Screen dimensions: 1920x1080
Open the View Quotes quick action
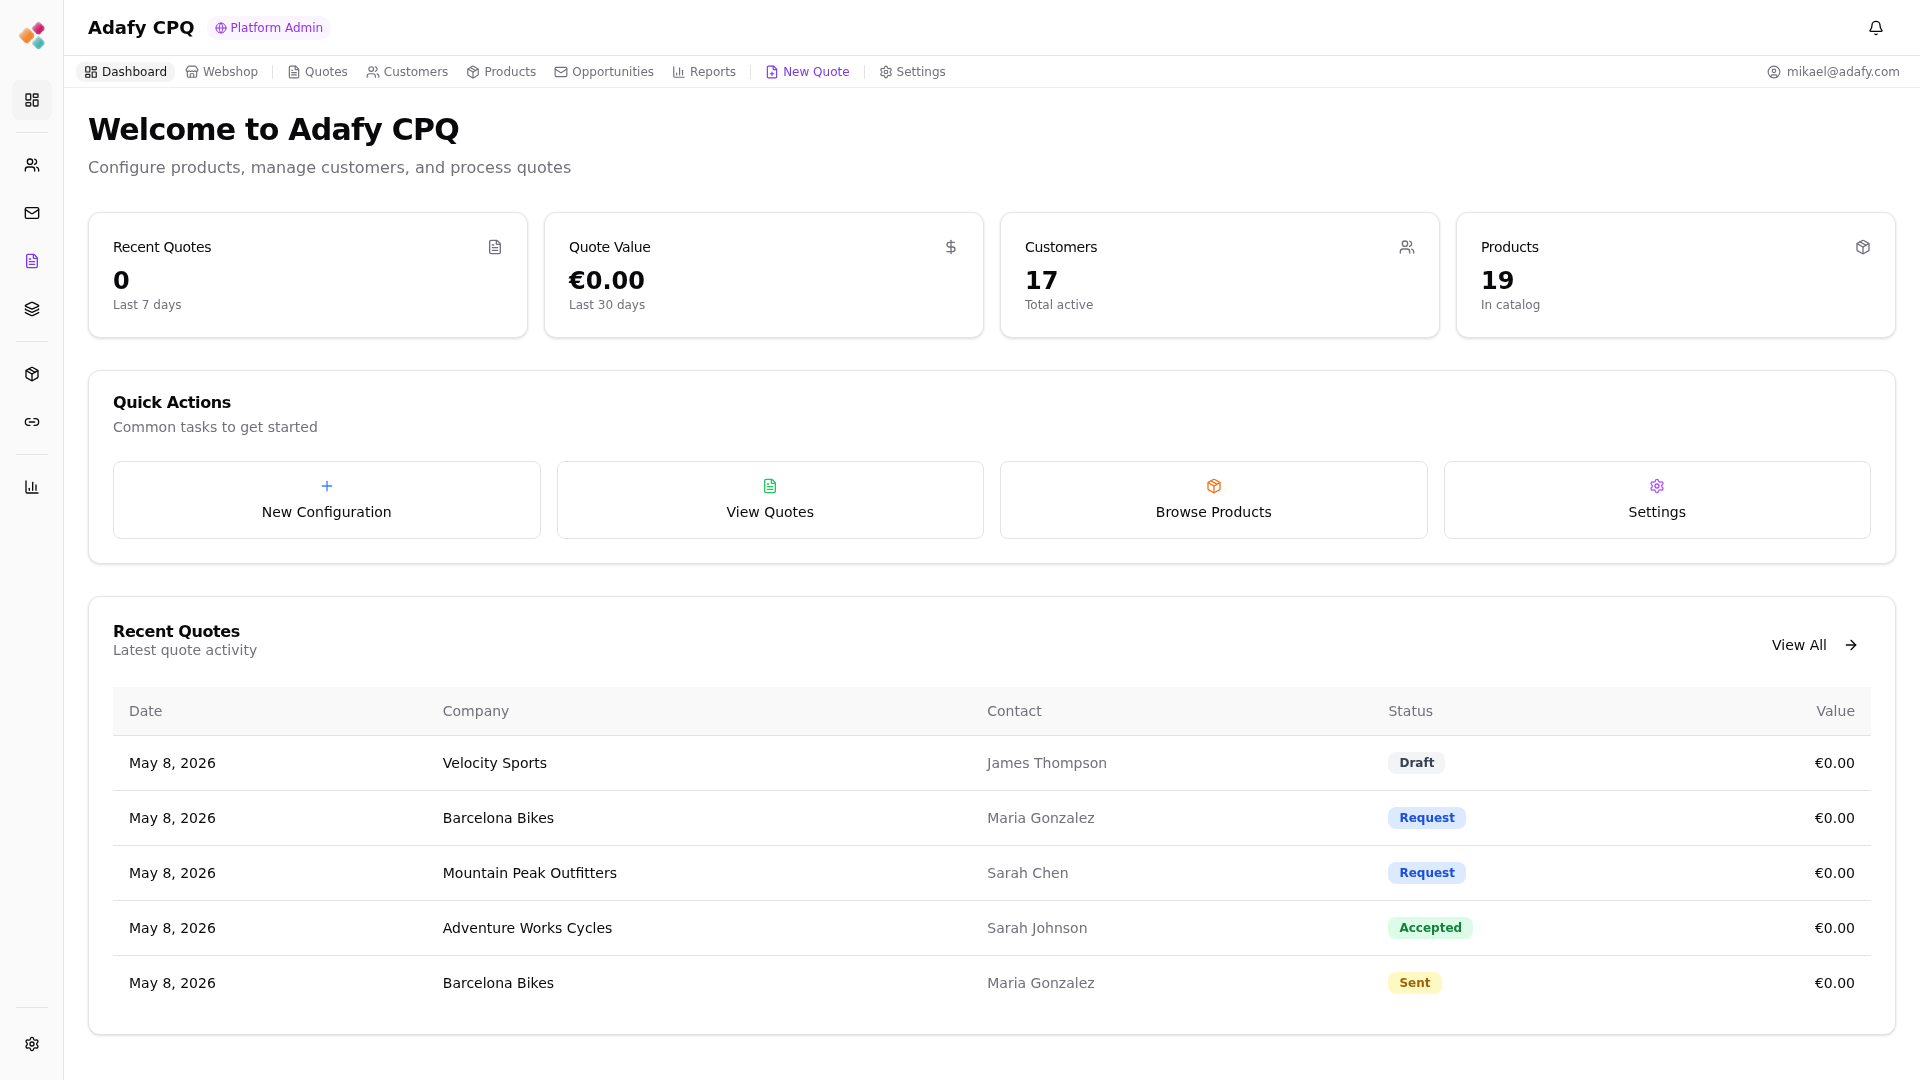click(x=770, y=500)
